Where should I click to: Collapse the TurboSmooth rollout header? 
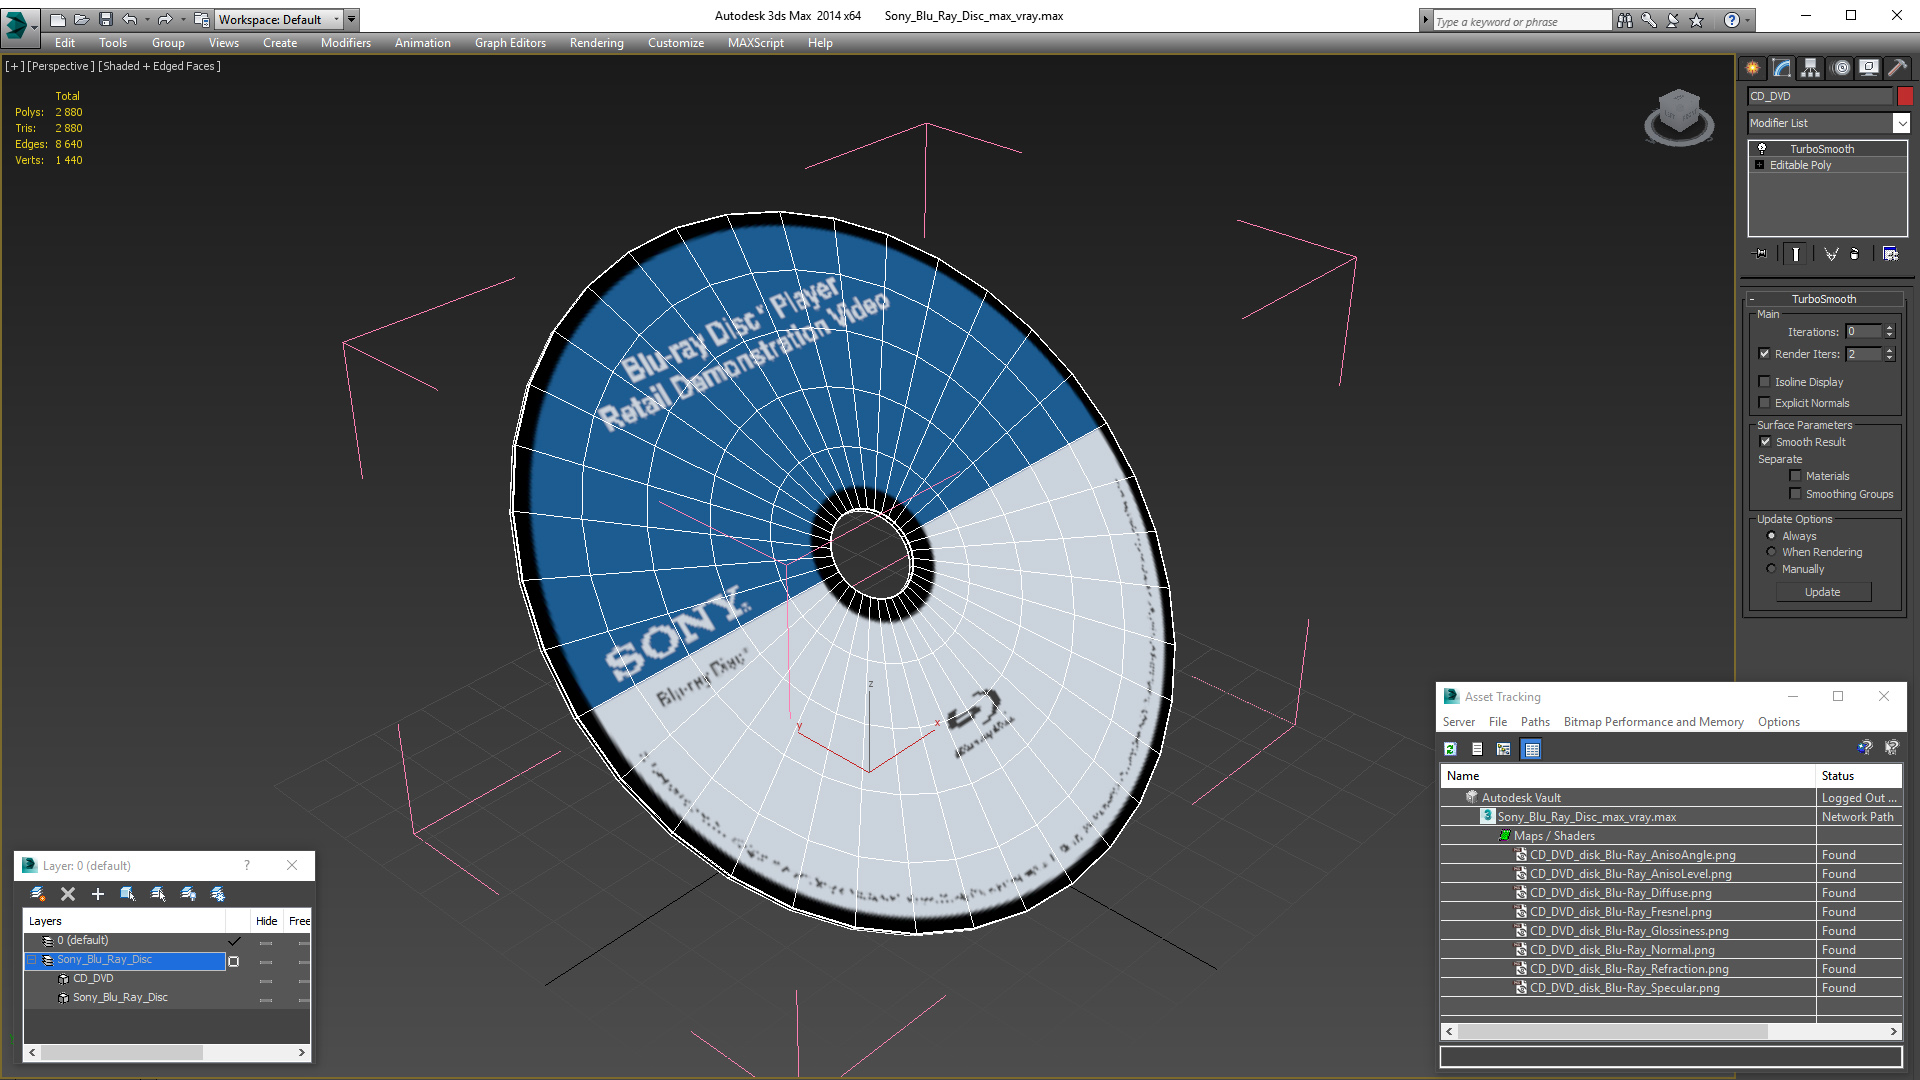tap(1823, 299)
